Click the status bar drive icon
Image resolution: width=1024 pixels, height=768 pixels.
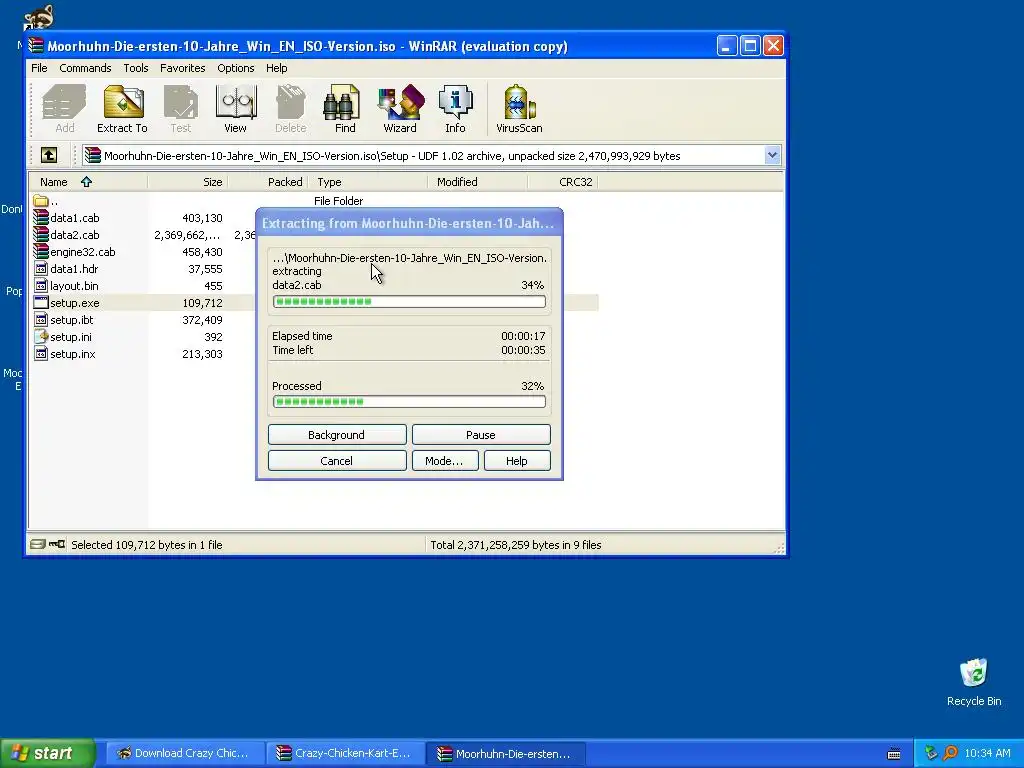click(37, 544)
